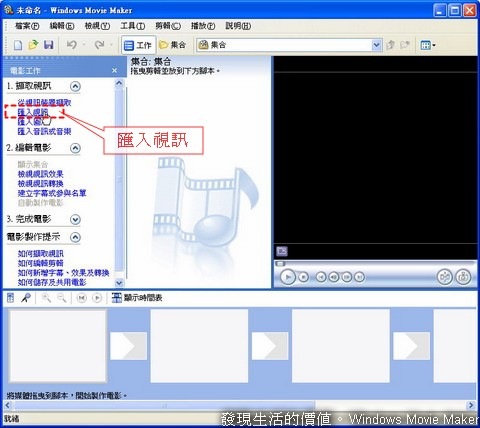Click 如何擷取視訊 tip link
Image resolution: width=480 pixels, height=428 pixels.
tap(40, 254)
